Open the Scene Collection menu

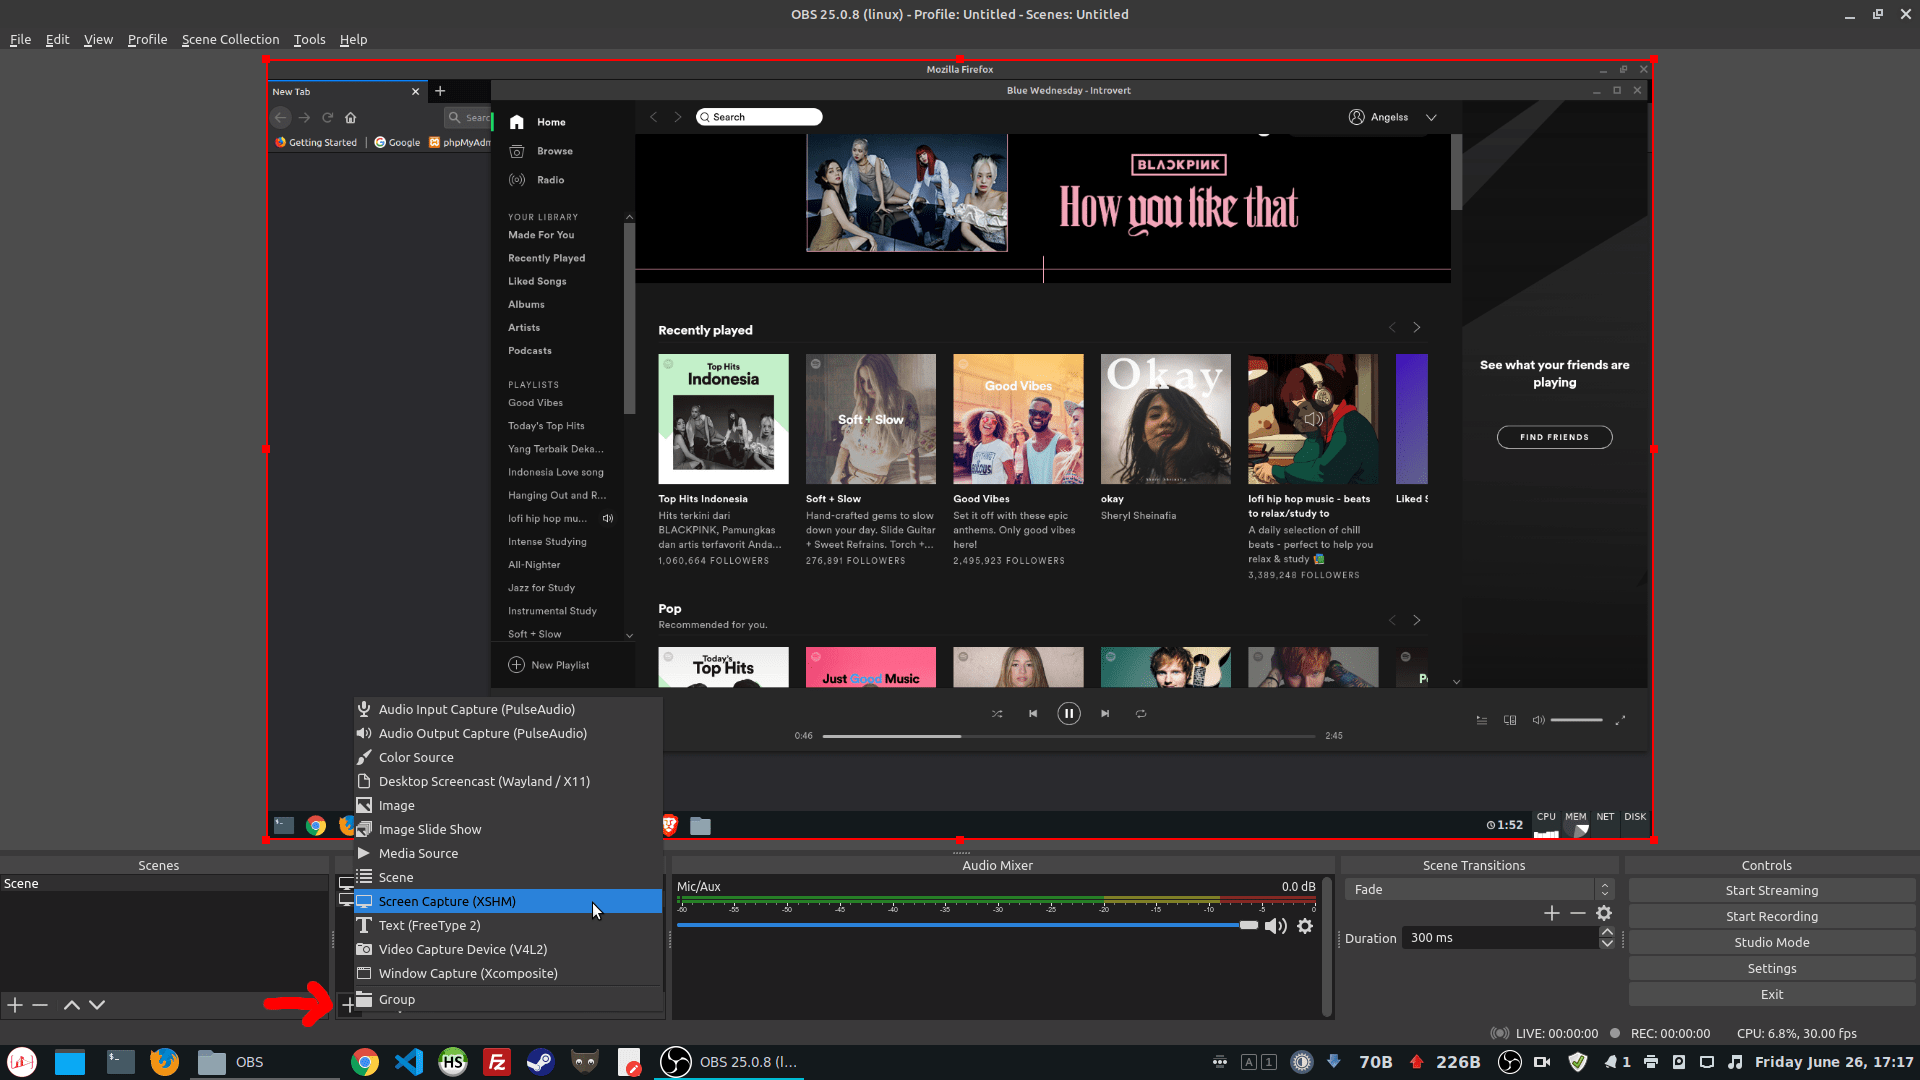tap(230, 39)
